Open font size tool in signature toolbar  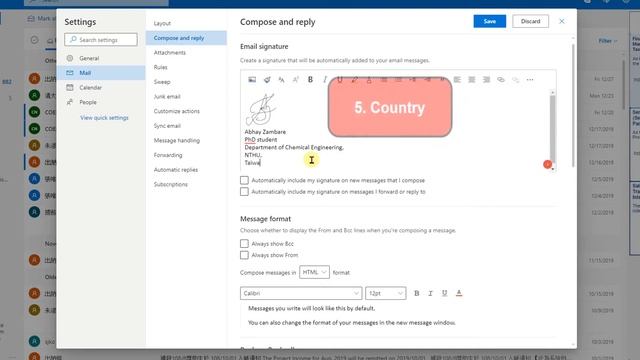click(x=281, y=80)
